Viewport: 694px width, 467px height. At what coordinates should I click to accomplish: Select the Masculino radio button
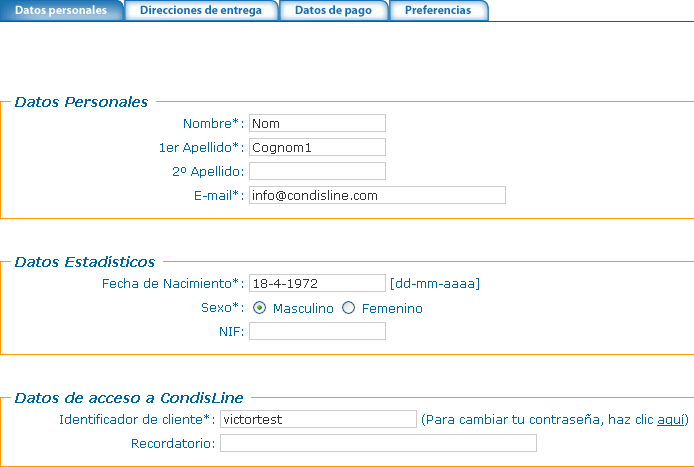tap(259, 308)
